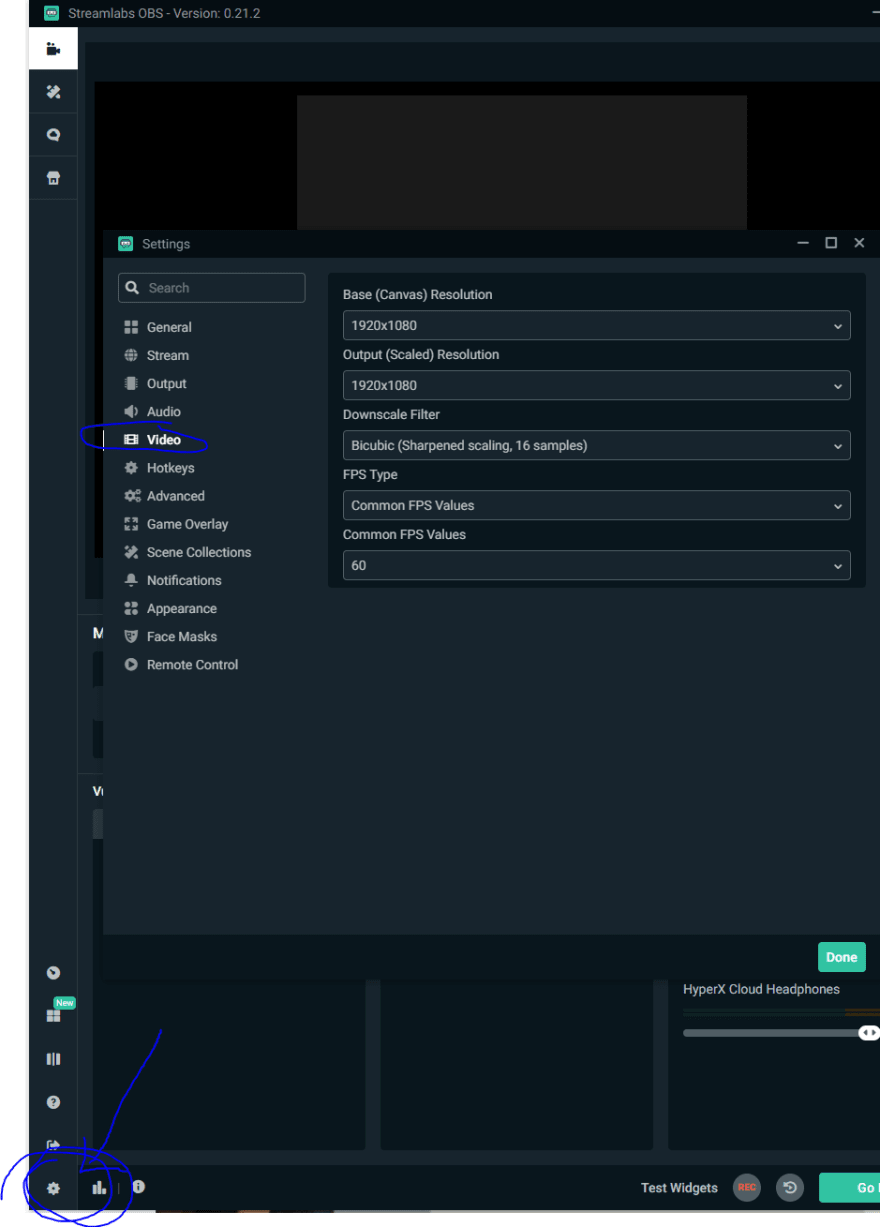Open the Base (Canvas) Resolution dropdown
880x1227 pixels.
point(597,325)
